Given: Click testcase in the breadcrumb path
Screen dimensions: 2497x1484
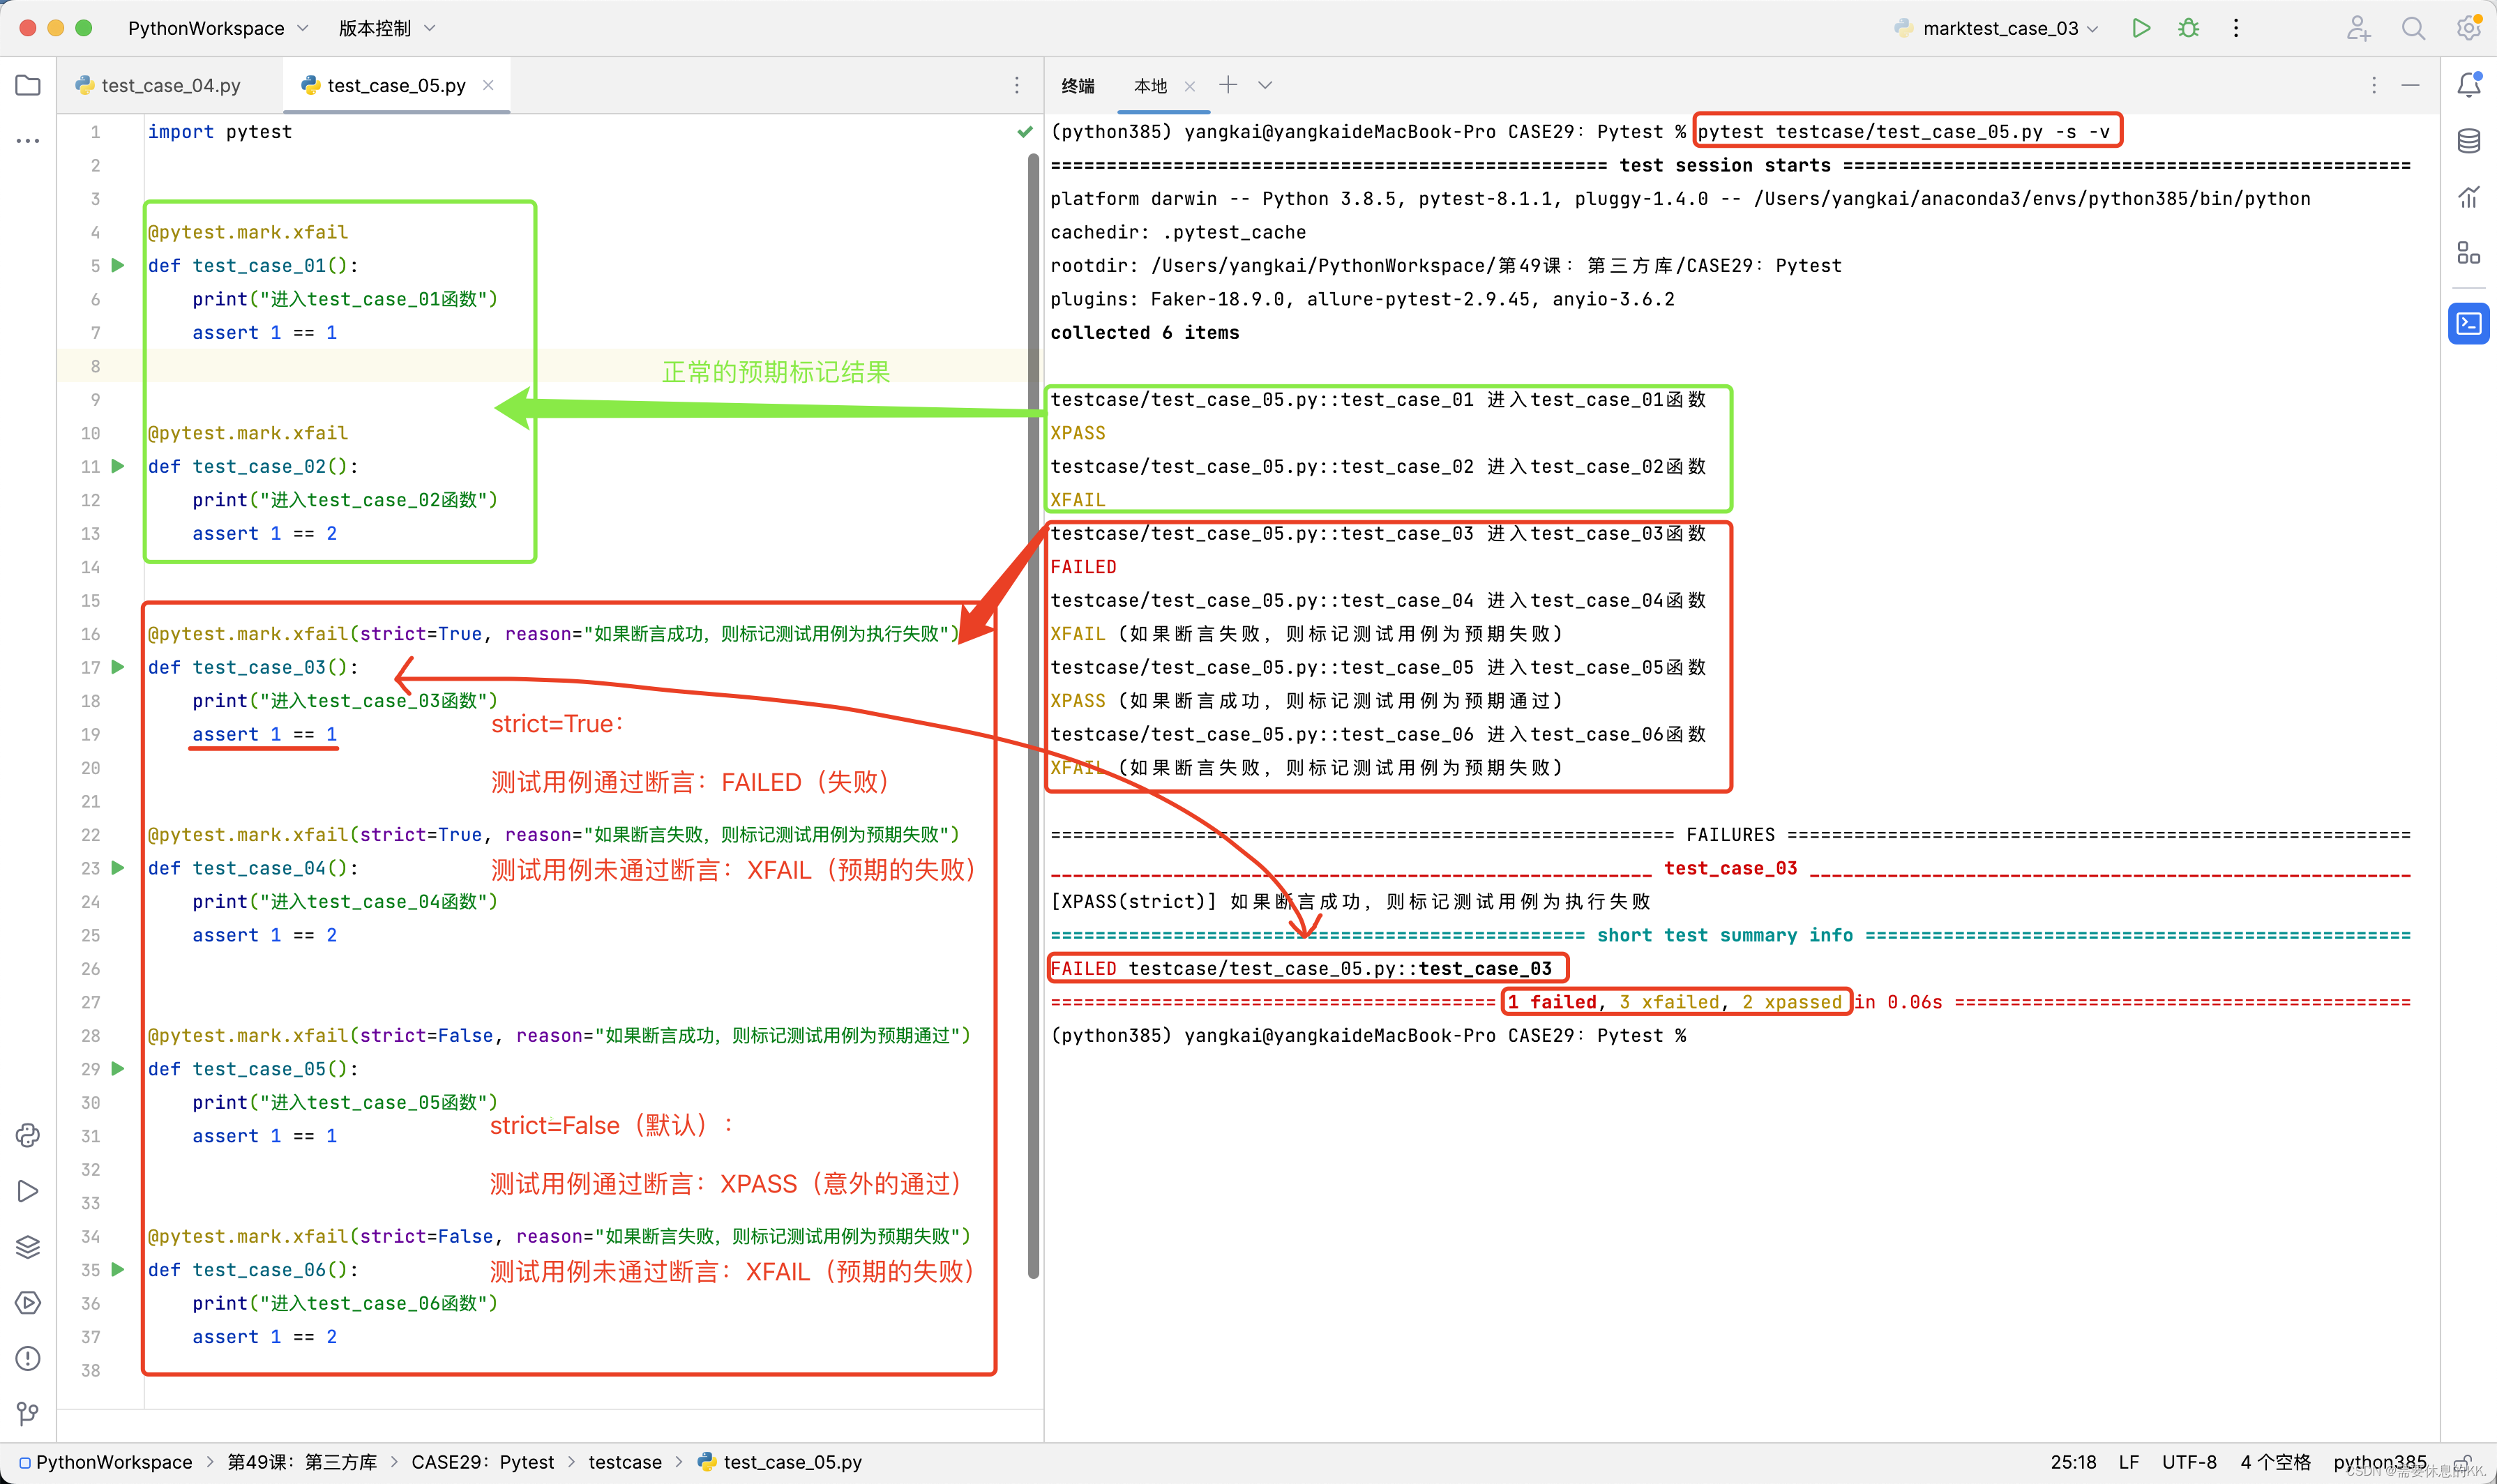Looking at the screenshot, I should pos(624,1461).
